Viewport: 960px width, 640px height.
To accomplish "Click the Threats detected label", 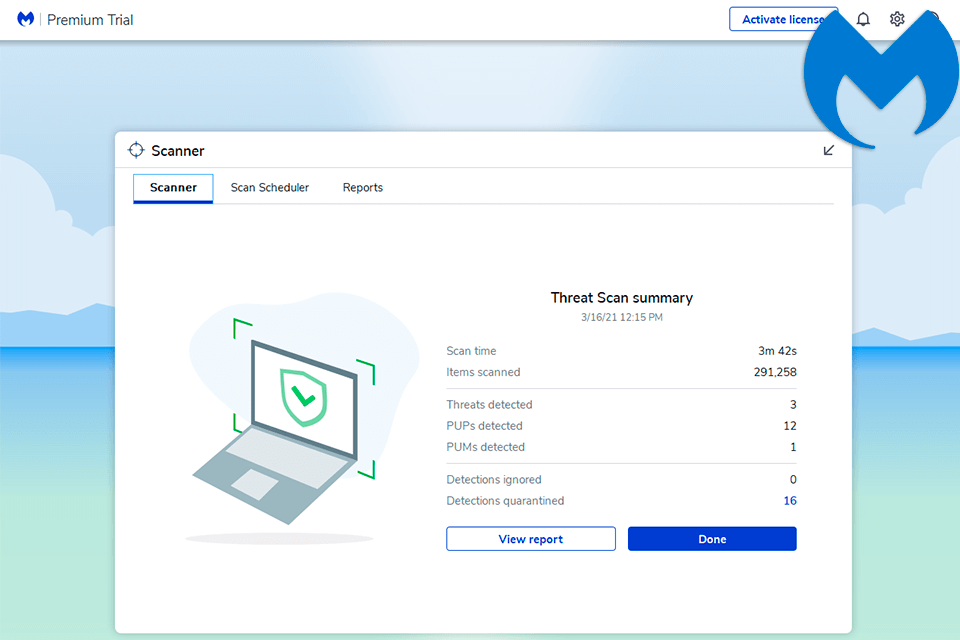I will tap(489, 405).
